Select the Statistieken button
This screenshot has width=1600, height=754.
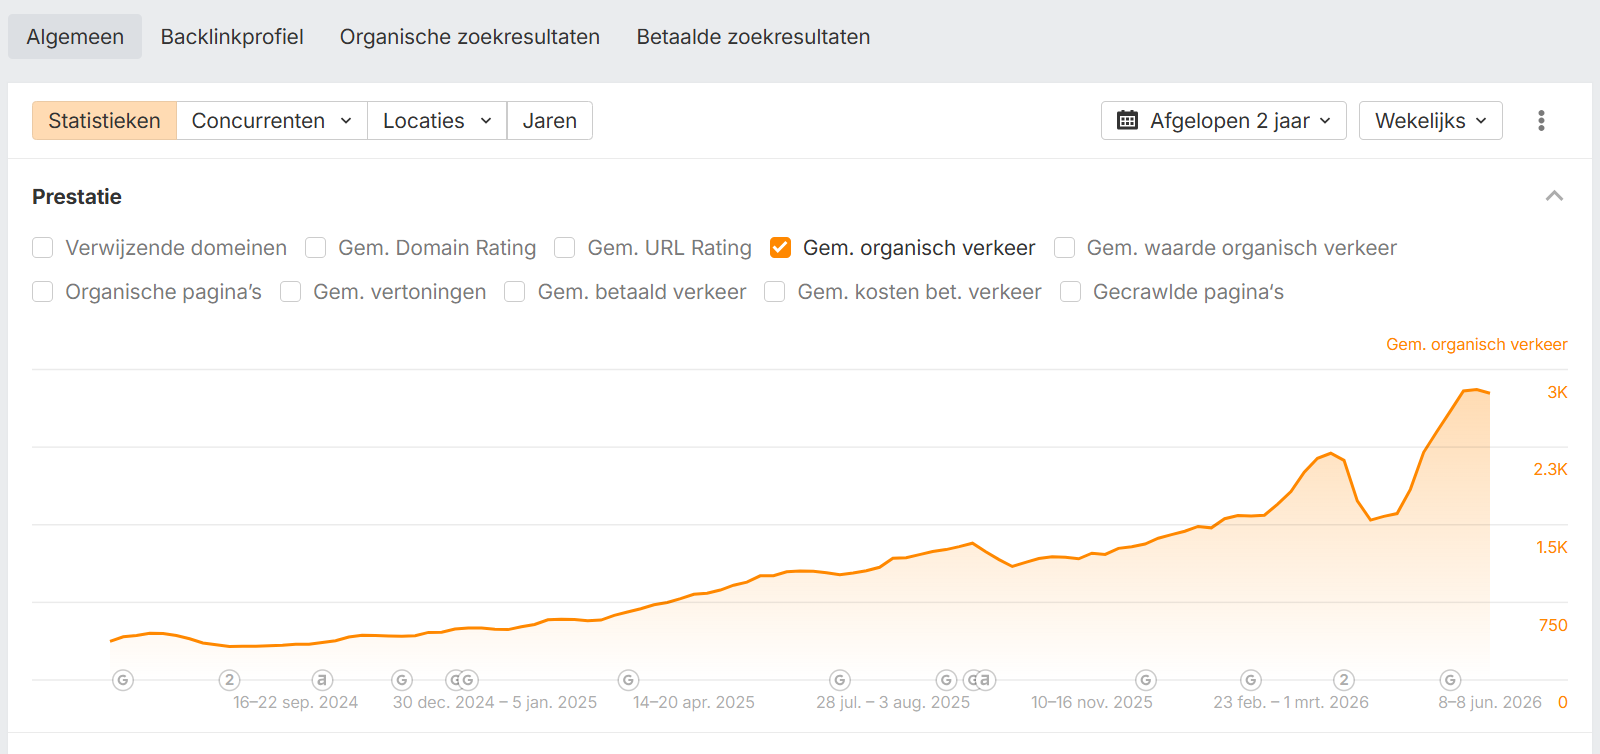point(104,121)
